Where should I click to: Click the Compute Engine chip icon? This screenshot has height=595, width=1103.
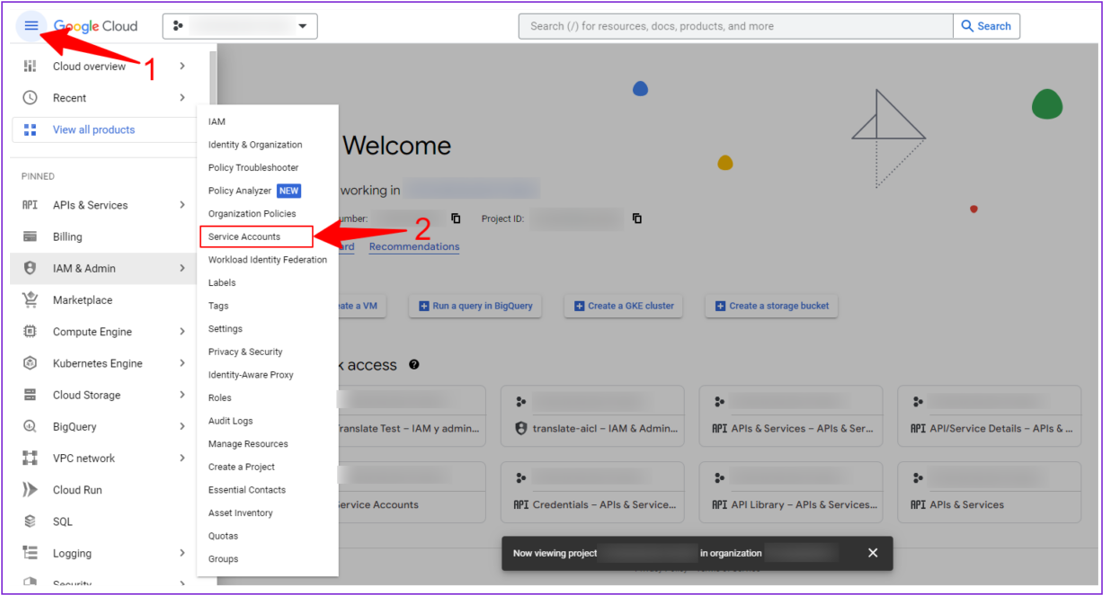point(30,331)
